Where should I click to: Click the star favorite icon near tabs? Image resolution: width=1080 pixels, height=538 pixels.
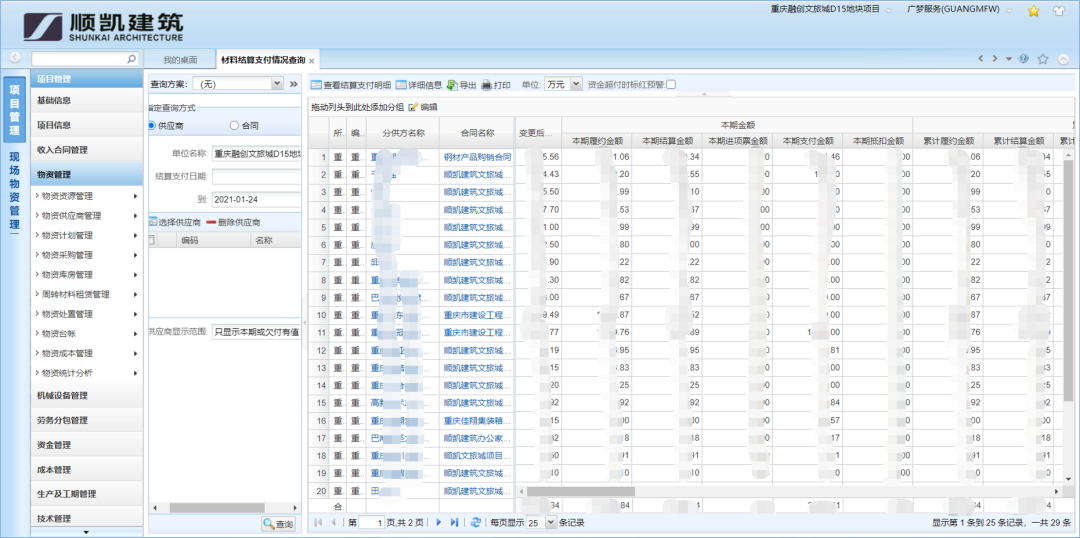click(1043, 59)
